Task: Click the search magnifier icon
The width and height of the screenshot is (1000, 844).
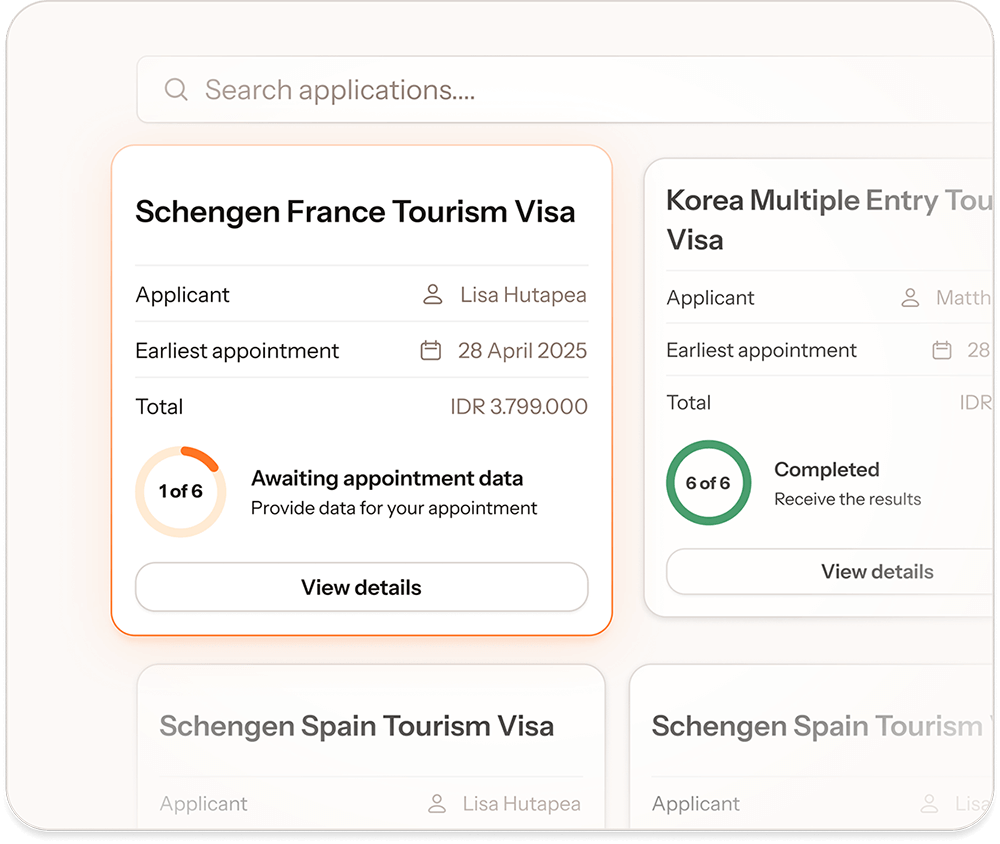Action: point(176,89)
